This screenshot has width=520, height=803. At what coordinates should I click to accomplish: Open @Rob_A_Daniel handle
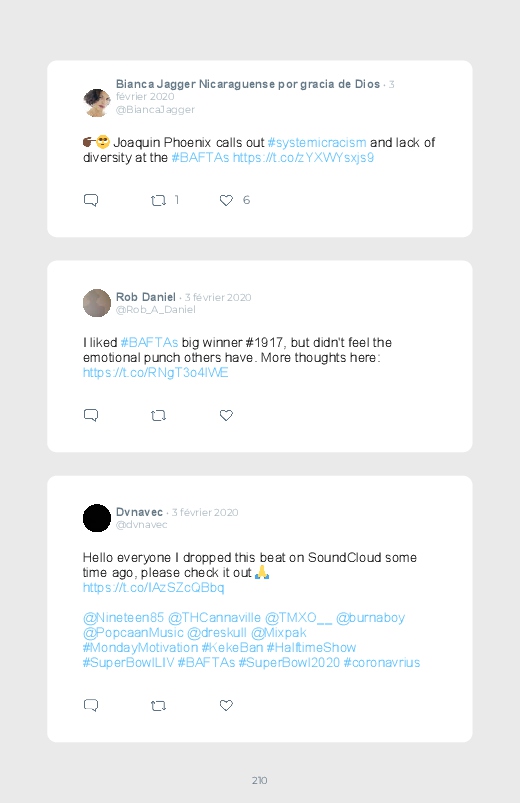click(x=155, y=310)
